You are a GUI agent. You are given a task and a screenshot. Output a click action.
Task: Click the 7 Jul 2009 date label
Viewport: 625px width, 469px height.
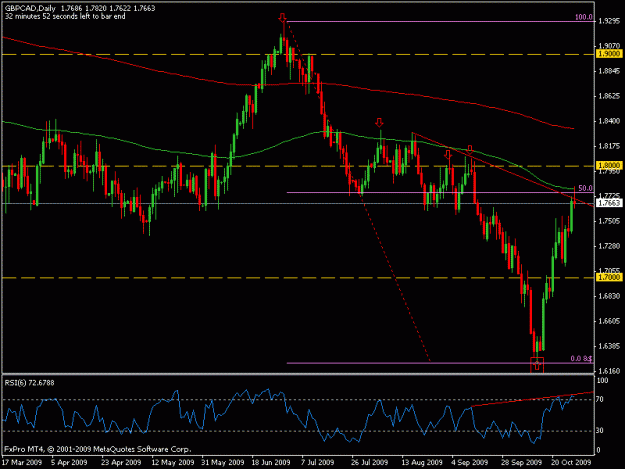[x=318, y=462]
